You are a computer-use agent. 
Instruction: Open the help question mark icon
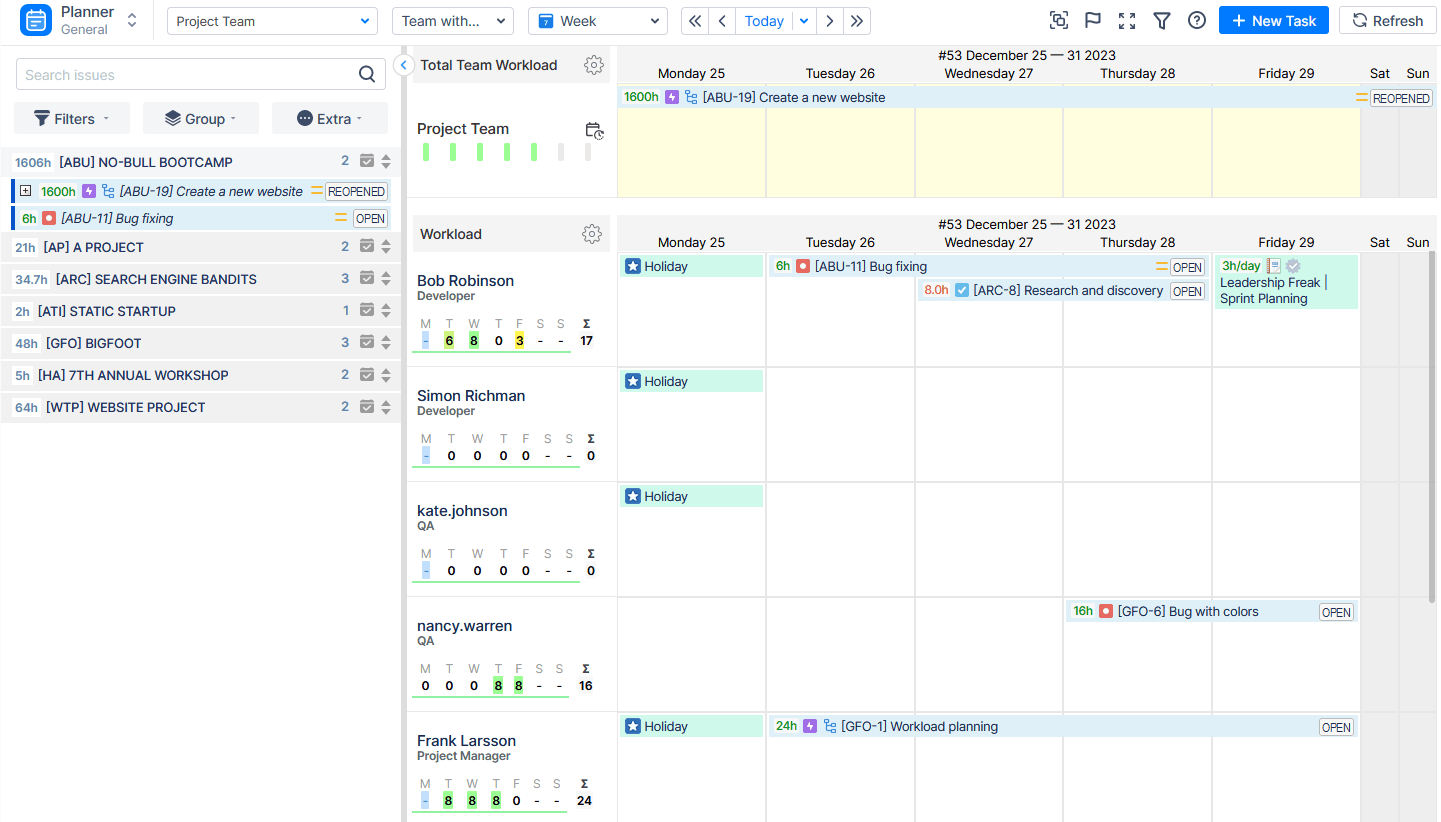[x=1196, y=20]
